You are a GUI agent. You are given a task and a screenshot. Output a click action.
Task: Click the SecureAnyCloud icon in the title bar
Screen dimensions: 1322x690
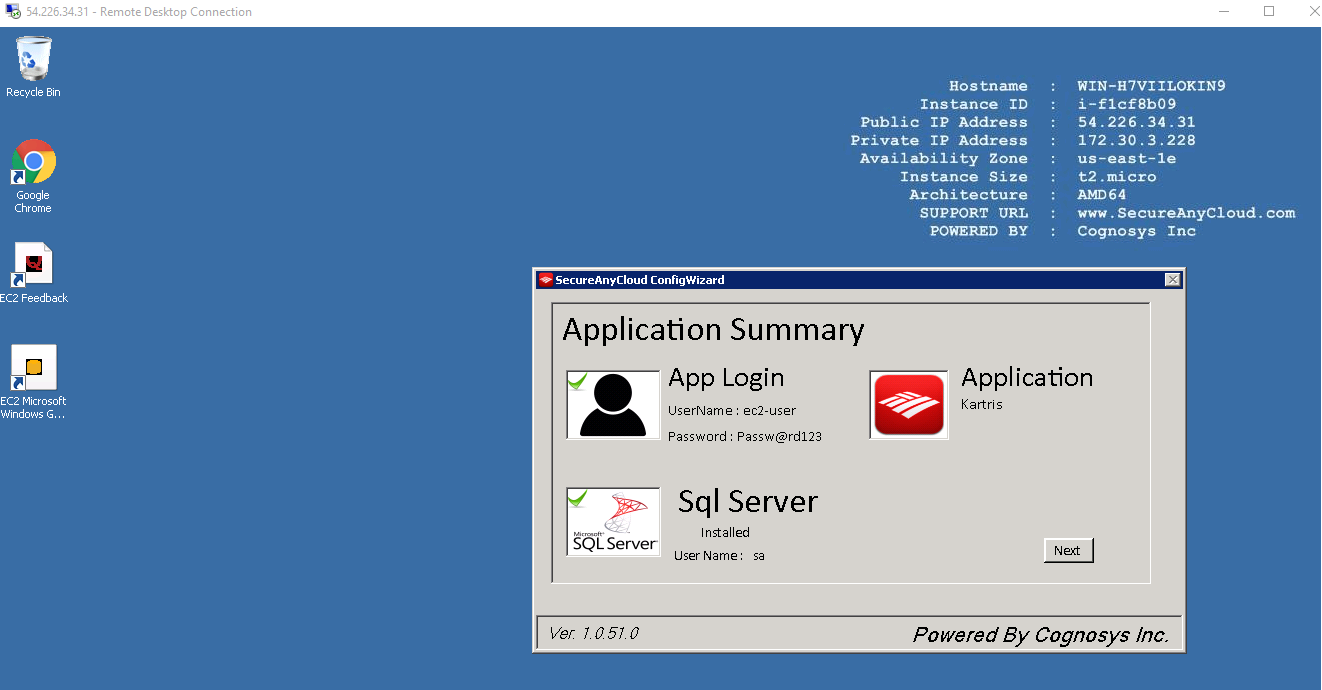tap(546, 280)
